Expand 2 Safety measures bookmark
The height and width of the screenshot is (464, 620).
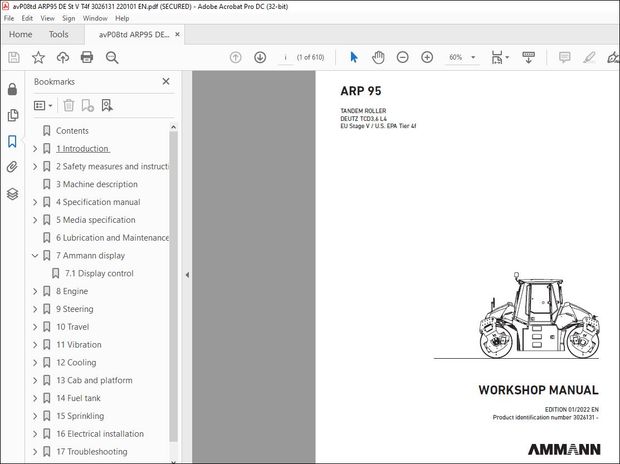coord(35,167)
